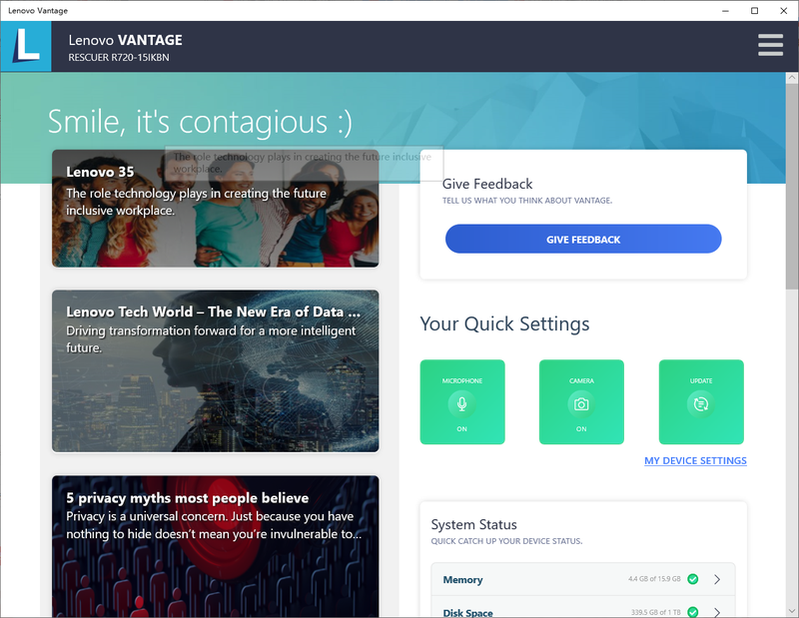Click the green Memory status checkmark
Viewport: 799px width, 618px height.
click(x=693, y=579)
